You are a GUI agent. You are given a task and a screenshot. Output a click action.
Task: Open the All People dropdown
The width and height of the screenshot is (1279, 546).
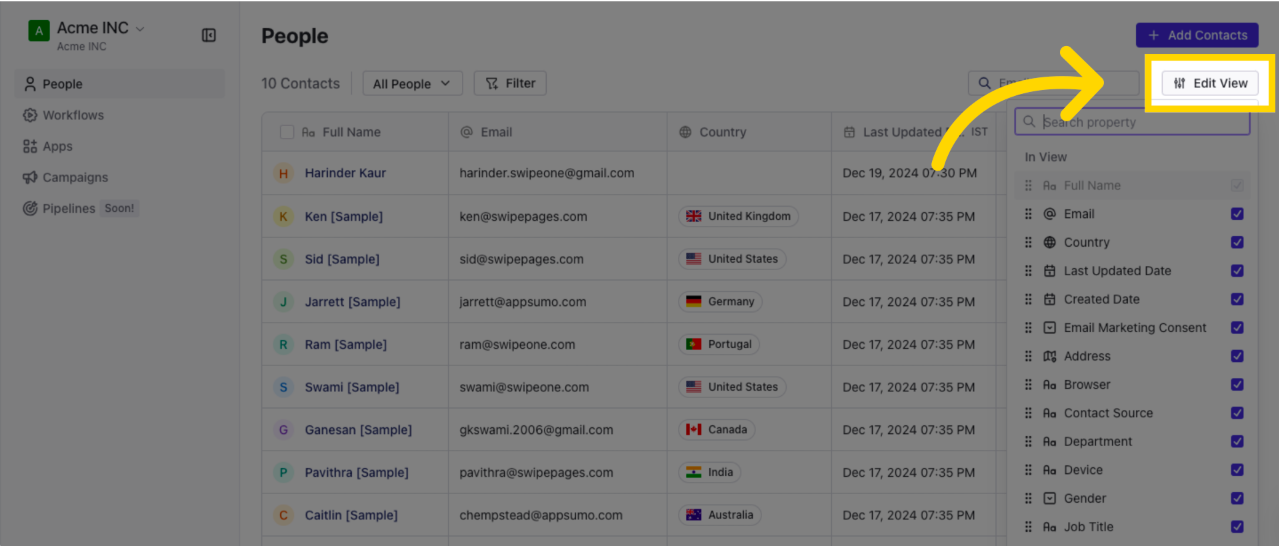click(412, 84)
